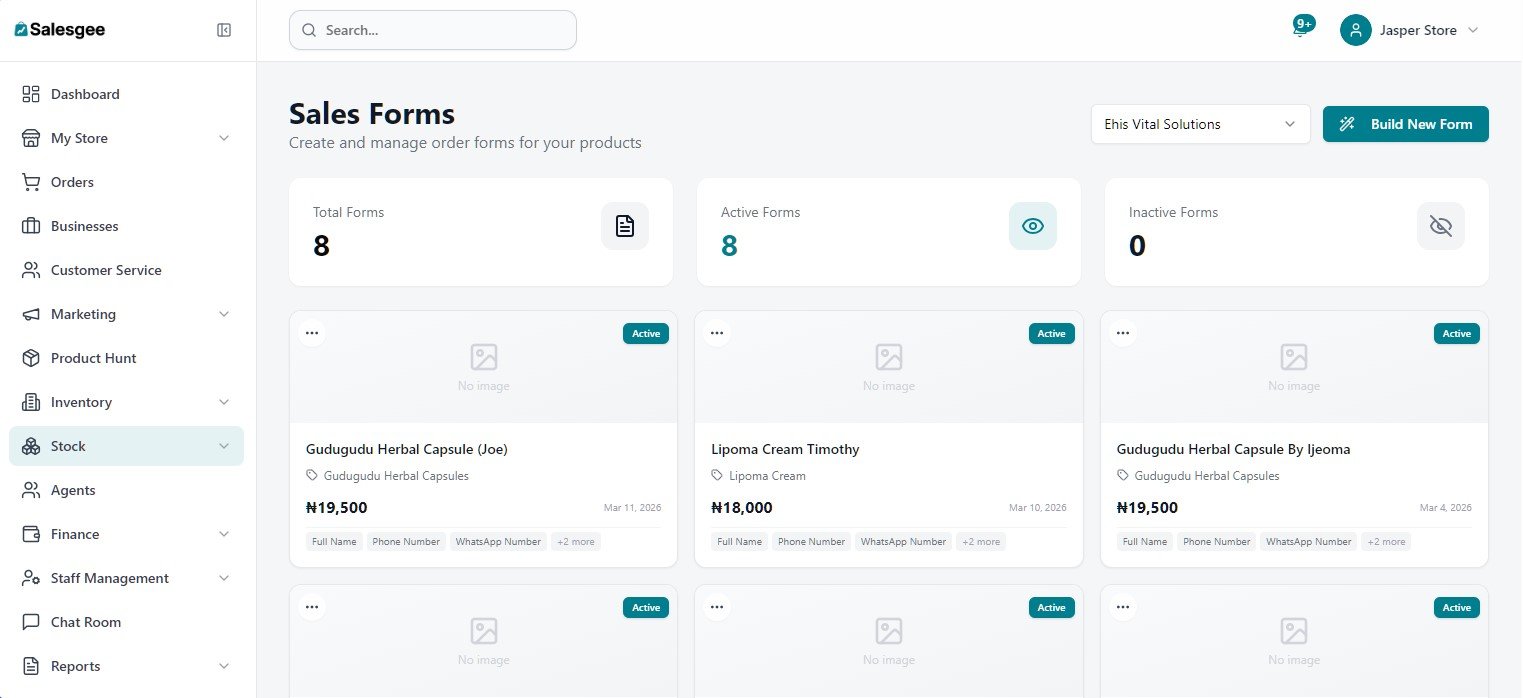Click Gudugudu Herbal Capsule (Joe) image placeholder
Screen dimensions: 1523x698
[x=484, y=366]
